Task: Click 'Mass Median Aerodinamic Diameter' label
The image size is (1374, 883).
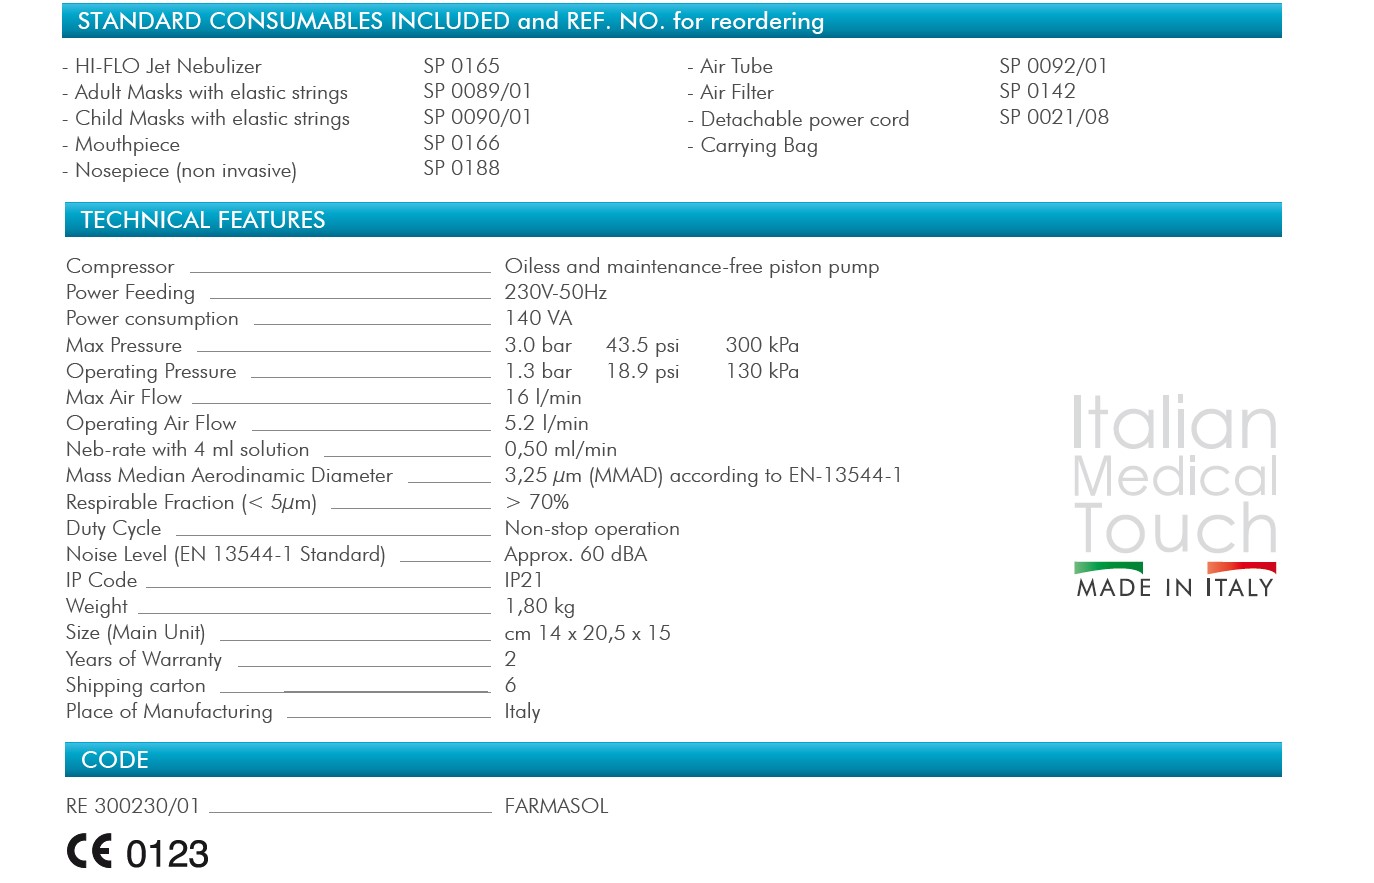Action: [x=229, y=476]
